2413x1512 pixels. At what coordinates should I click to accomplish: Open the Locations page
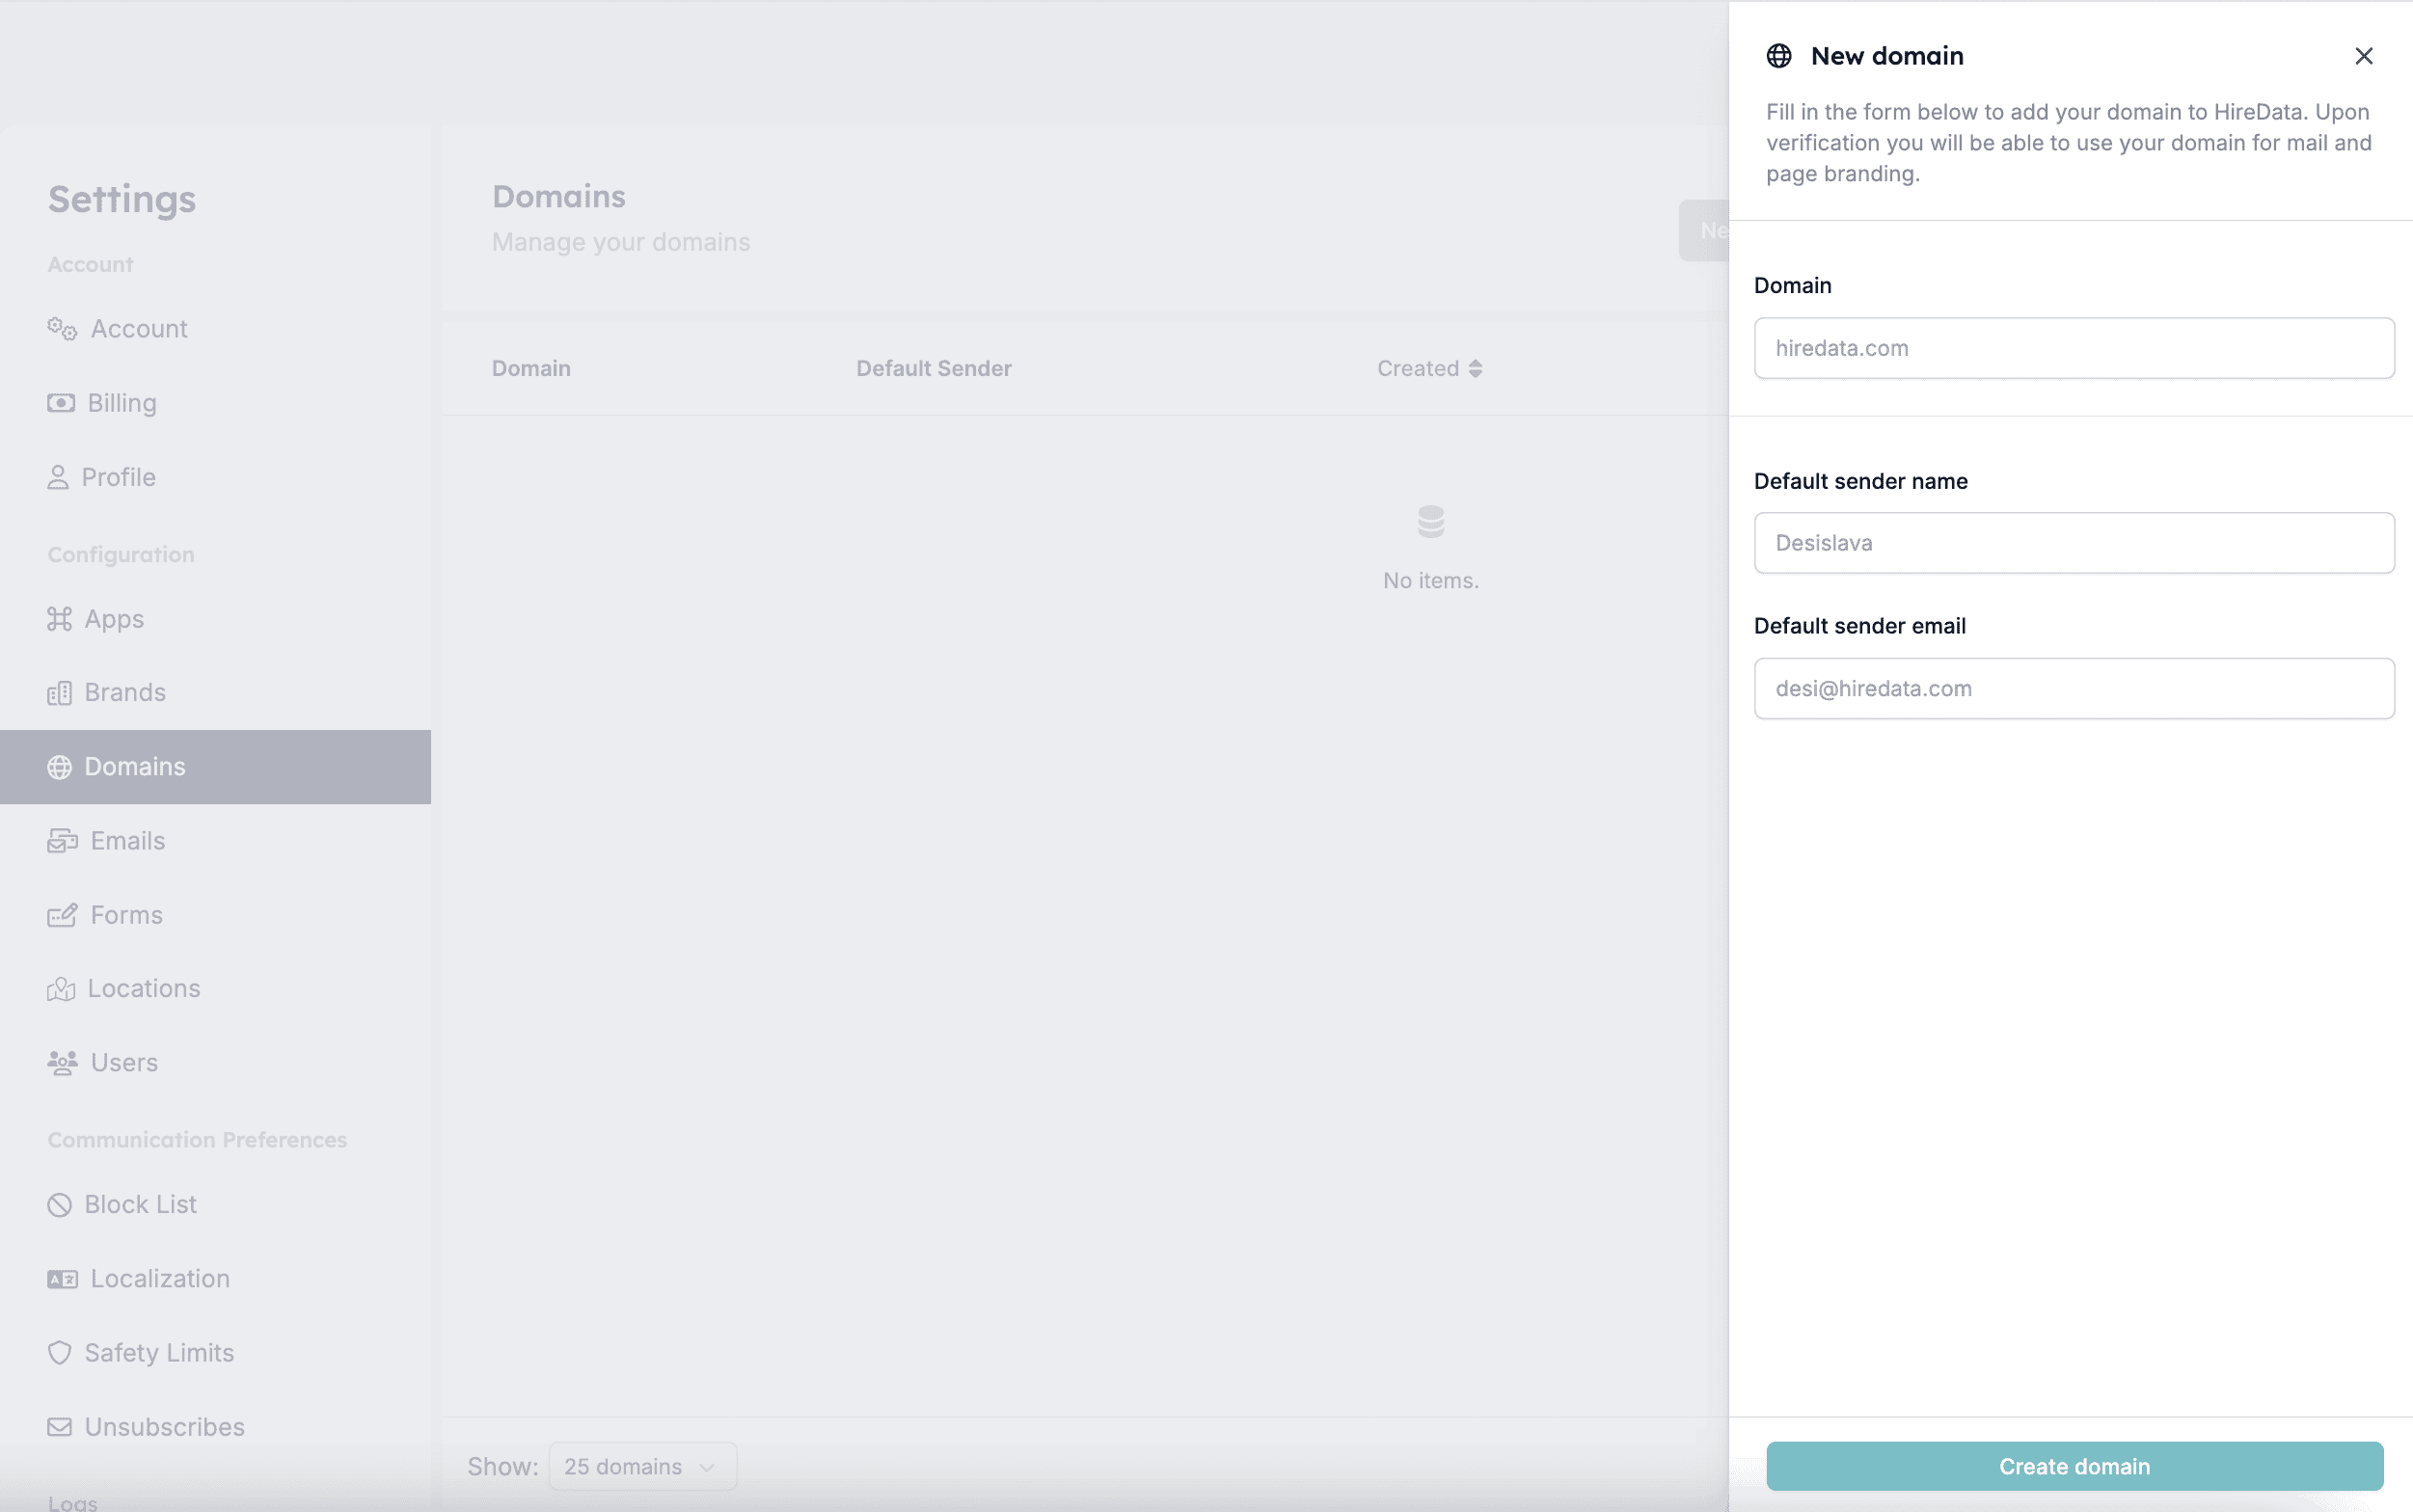215,989
